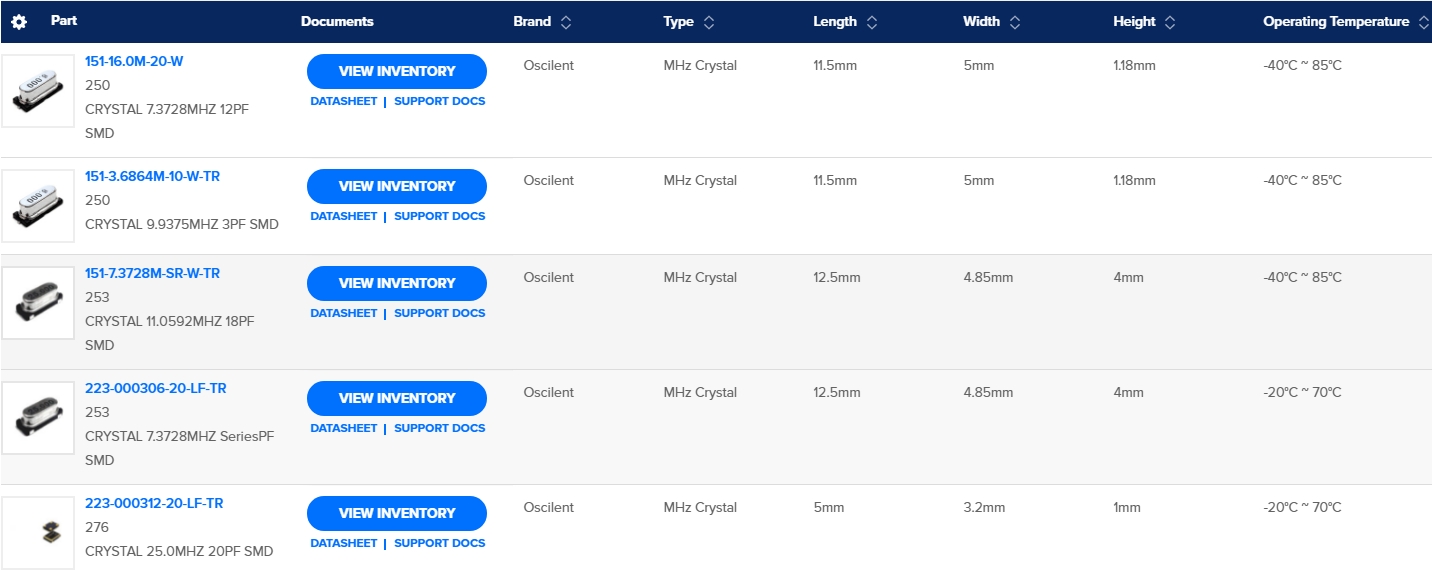Sort by Length column arrows
This screenshot has width=1432, height=570.
872,22
